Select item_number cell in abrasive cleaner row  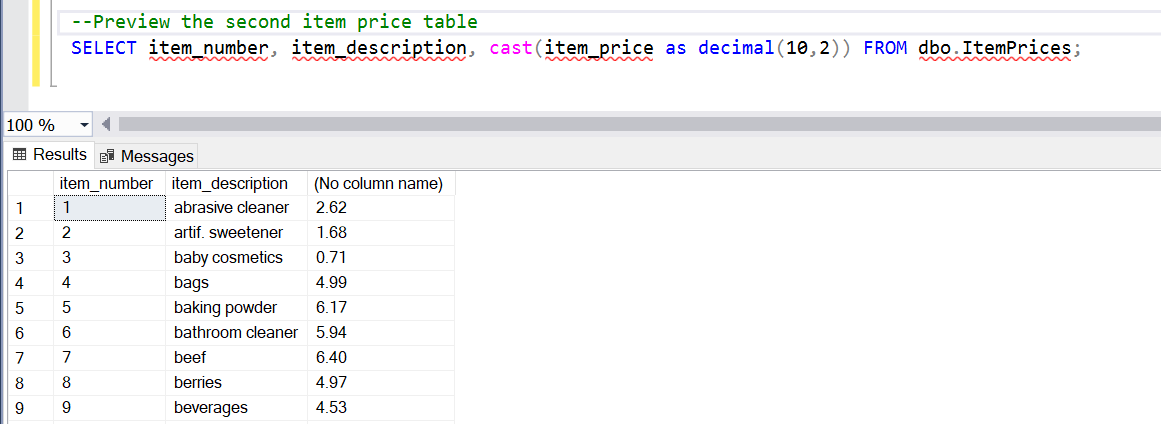[110, 208]
